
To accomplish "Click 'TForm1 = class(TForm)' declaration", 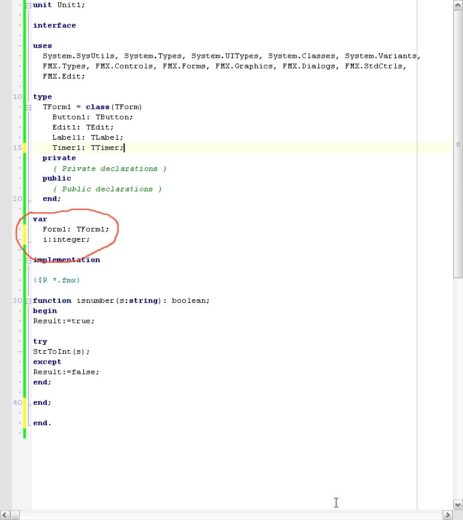I will (92, 107).
